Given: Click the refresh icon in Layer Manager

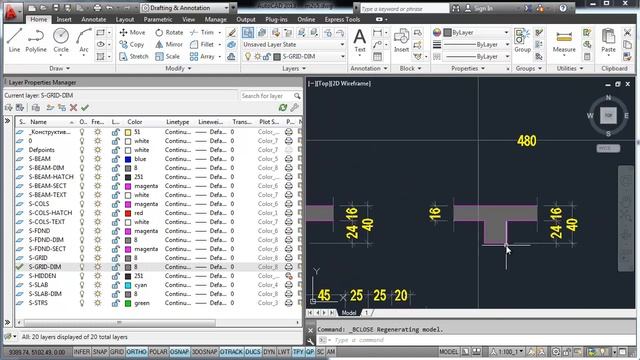Looking at the screenshot, I should pyautogui.click(x=282, y=108).
